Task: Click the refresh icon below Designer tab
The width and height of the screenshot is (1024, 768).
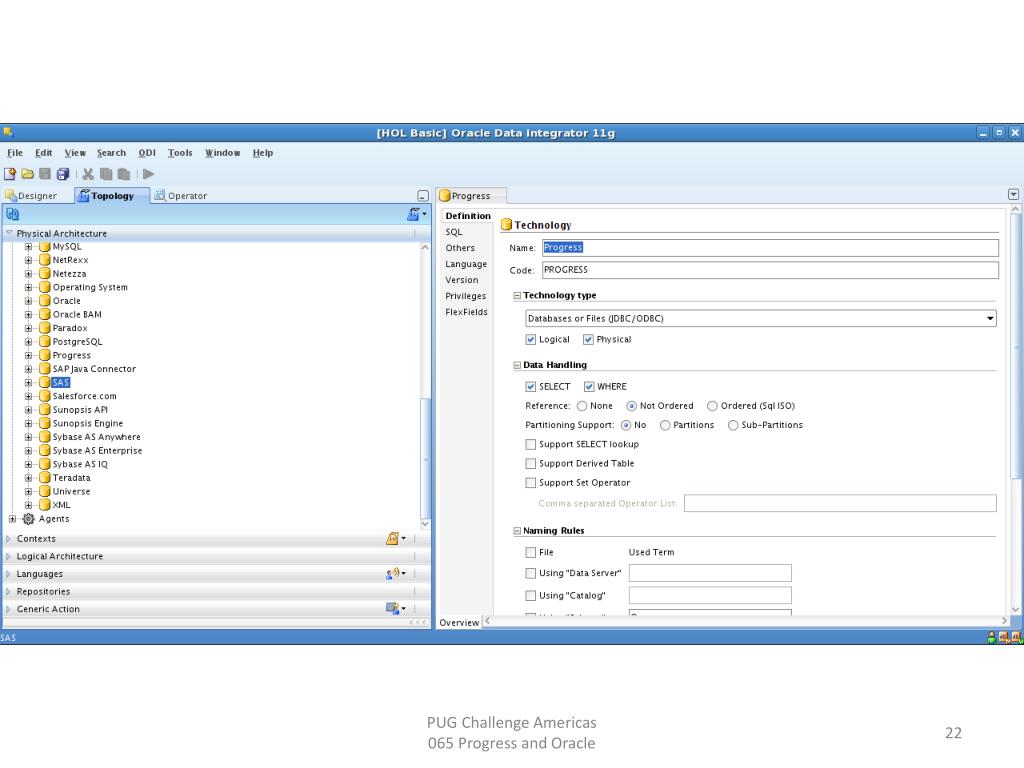Action: pos(12,214)
